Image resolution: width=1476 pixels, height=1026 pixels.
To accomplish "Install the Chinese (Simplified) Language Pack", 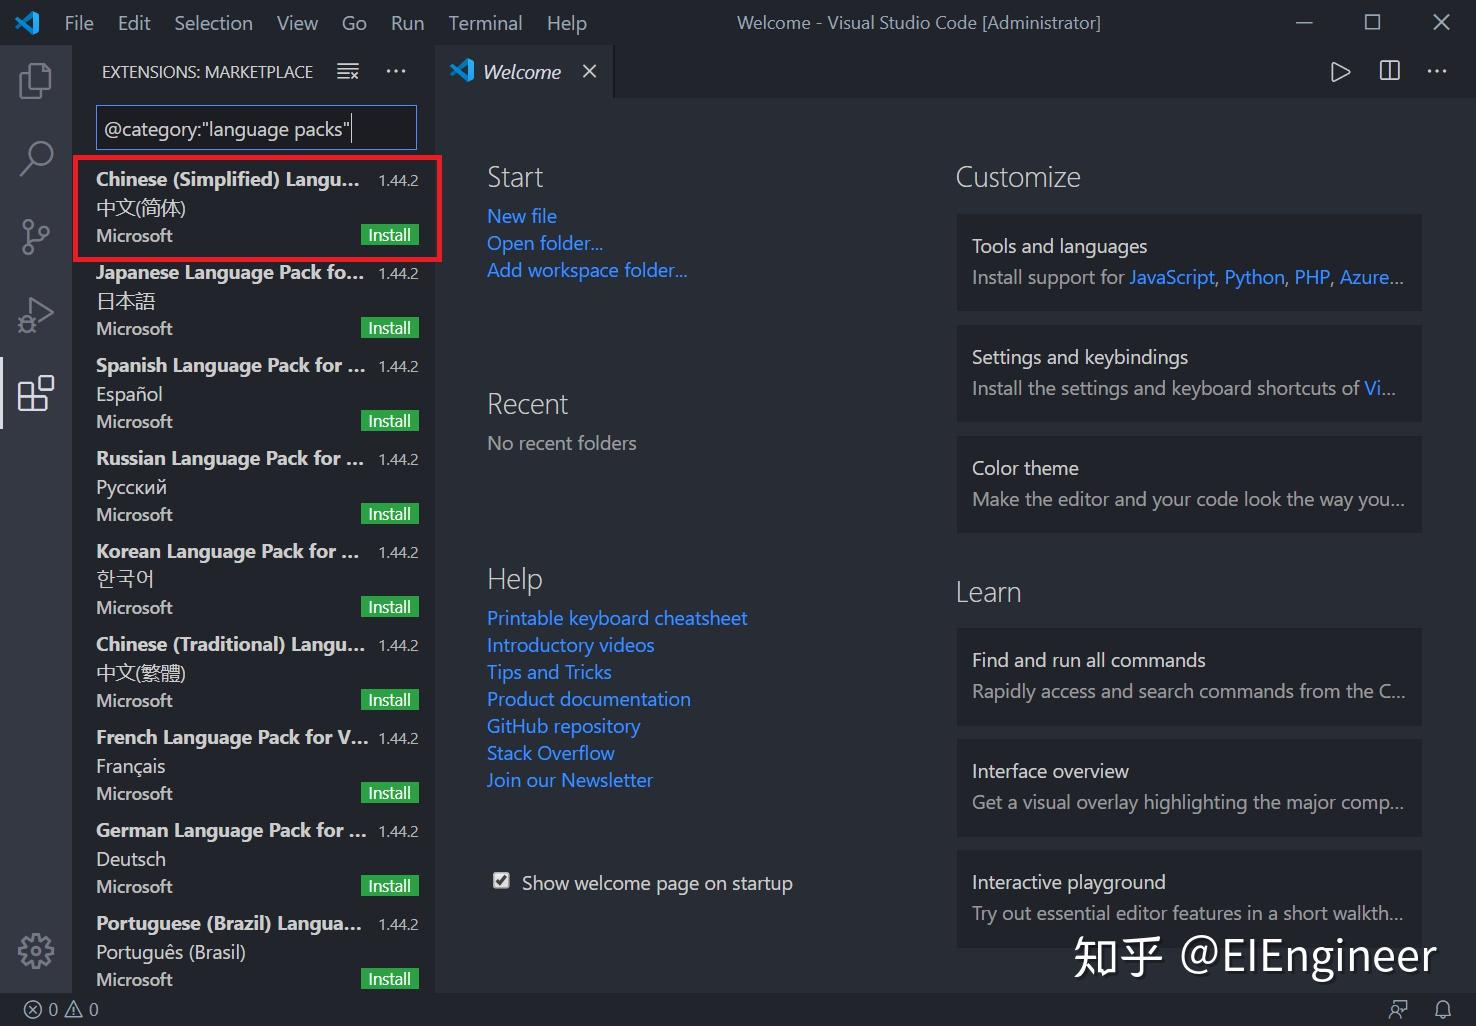I will pyautogui.click(x=389, y=234).
